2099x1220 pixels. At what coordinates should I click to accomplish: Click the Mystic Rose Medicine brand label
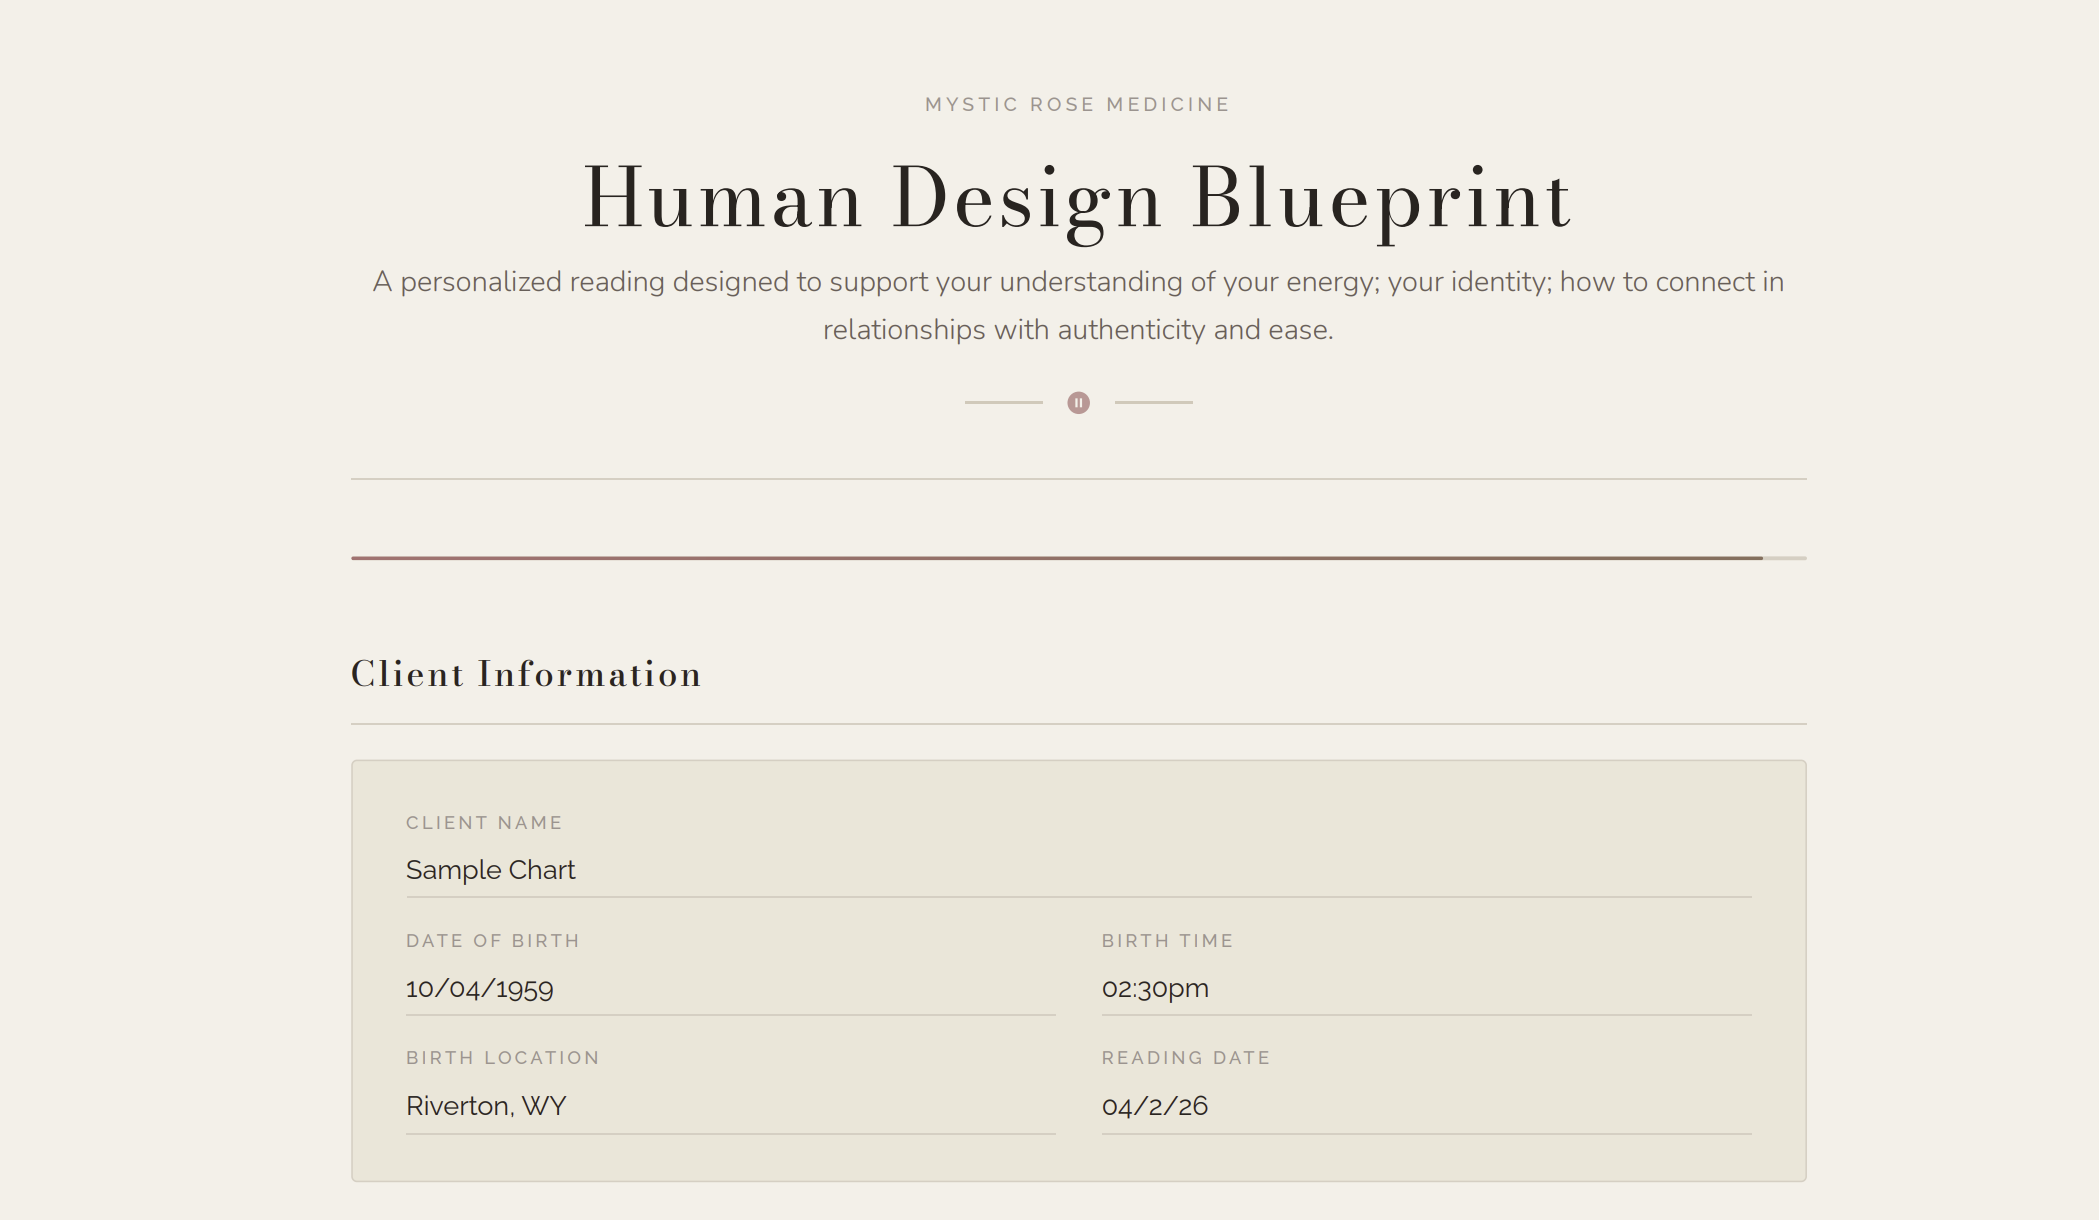point(1075,103)
